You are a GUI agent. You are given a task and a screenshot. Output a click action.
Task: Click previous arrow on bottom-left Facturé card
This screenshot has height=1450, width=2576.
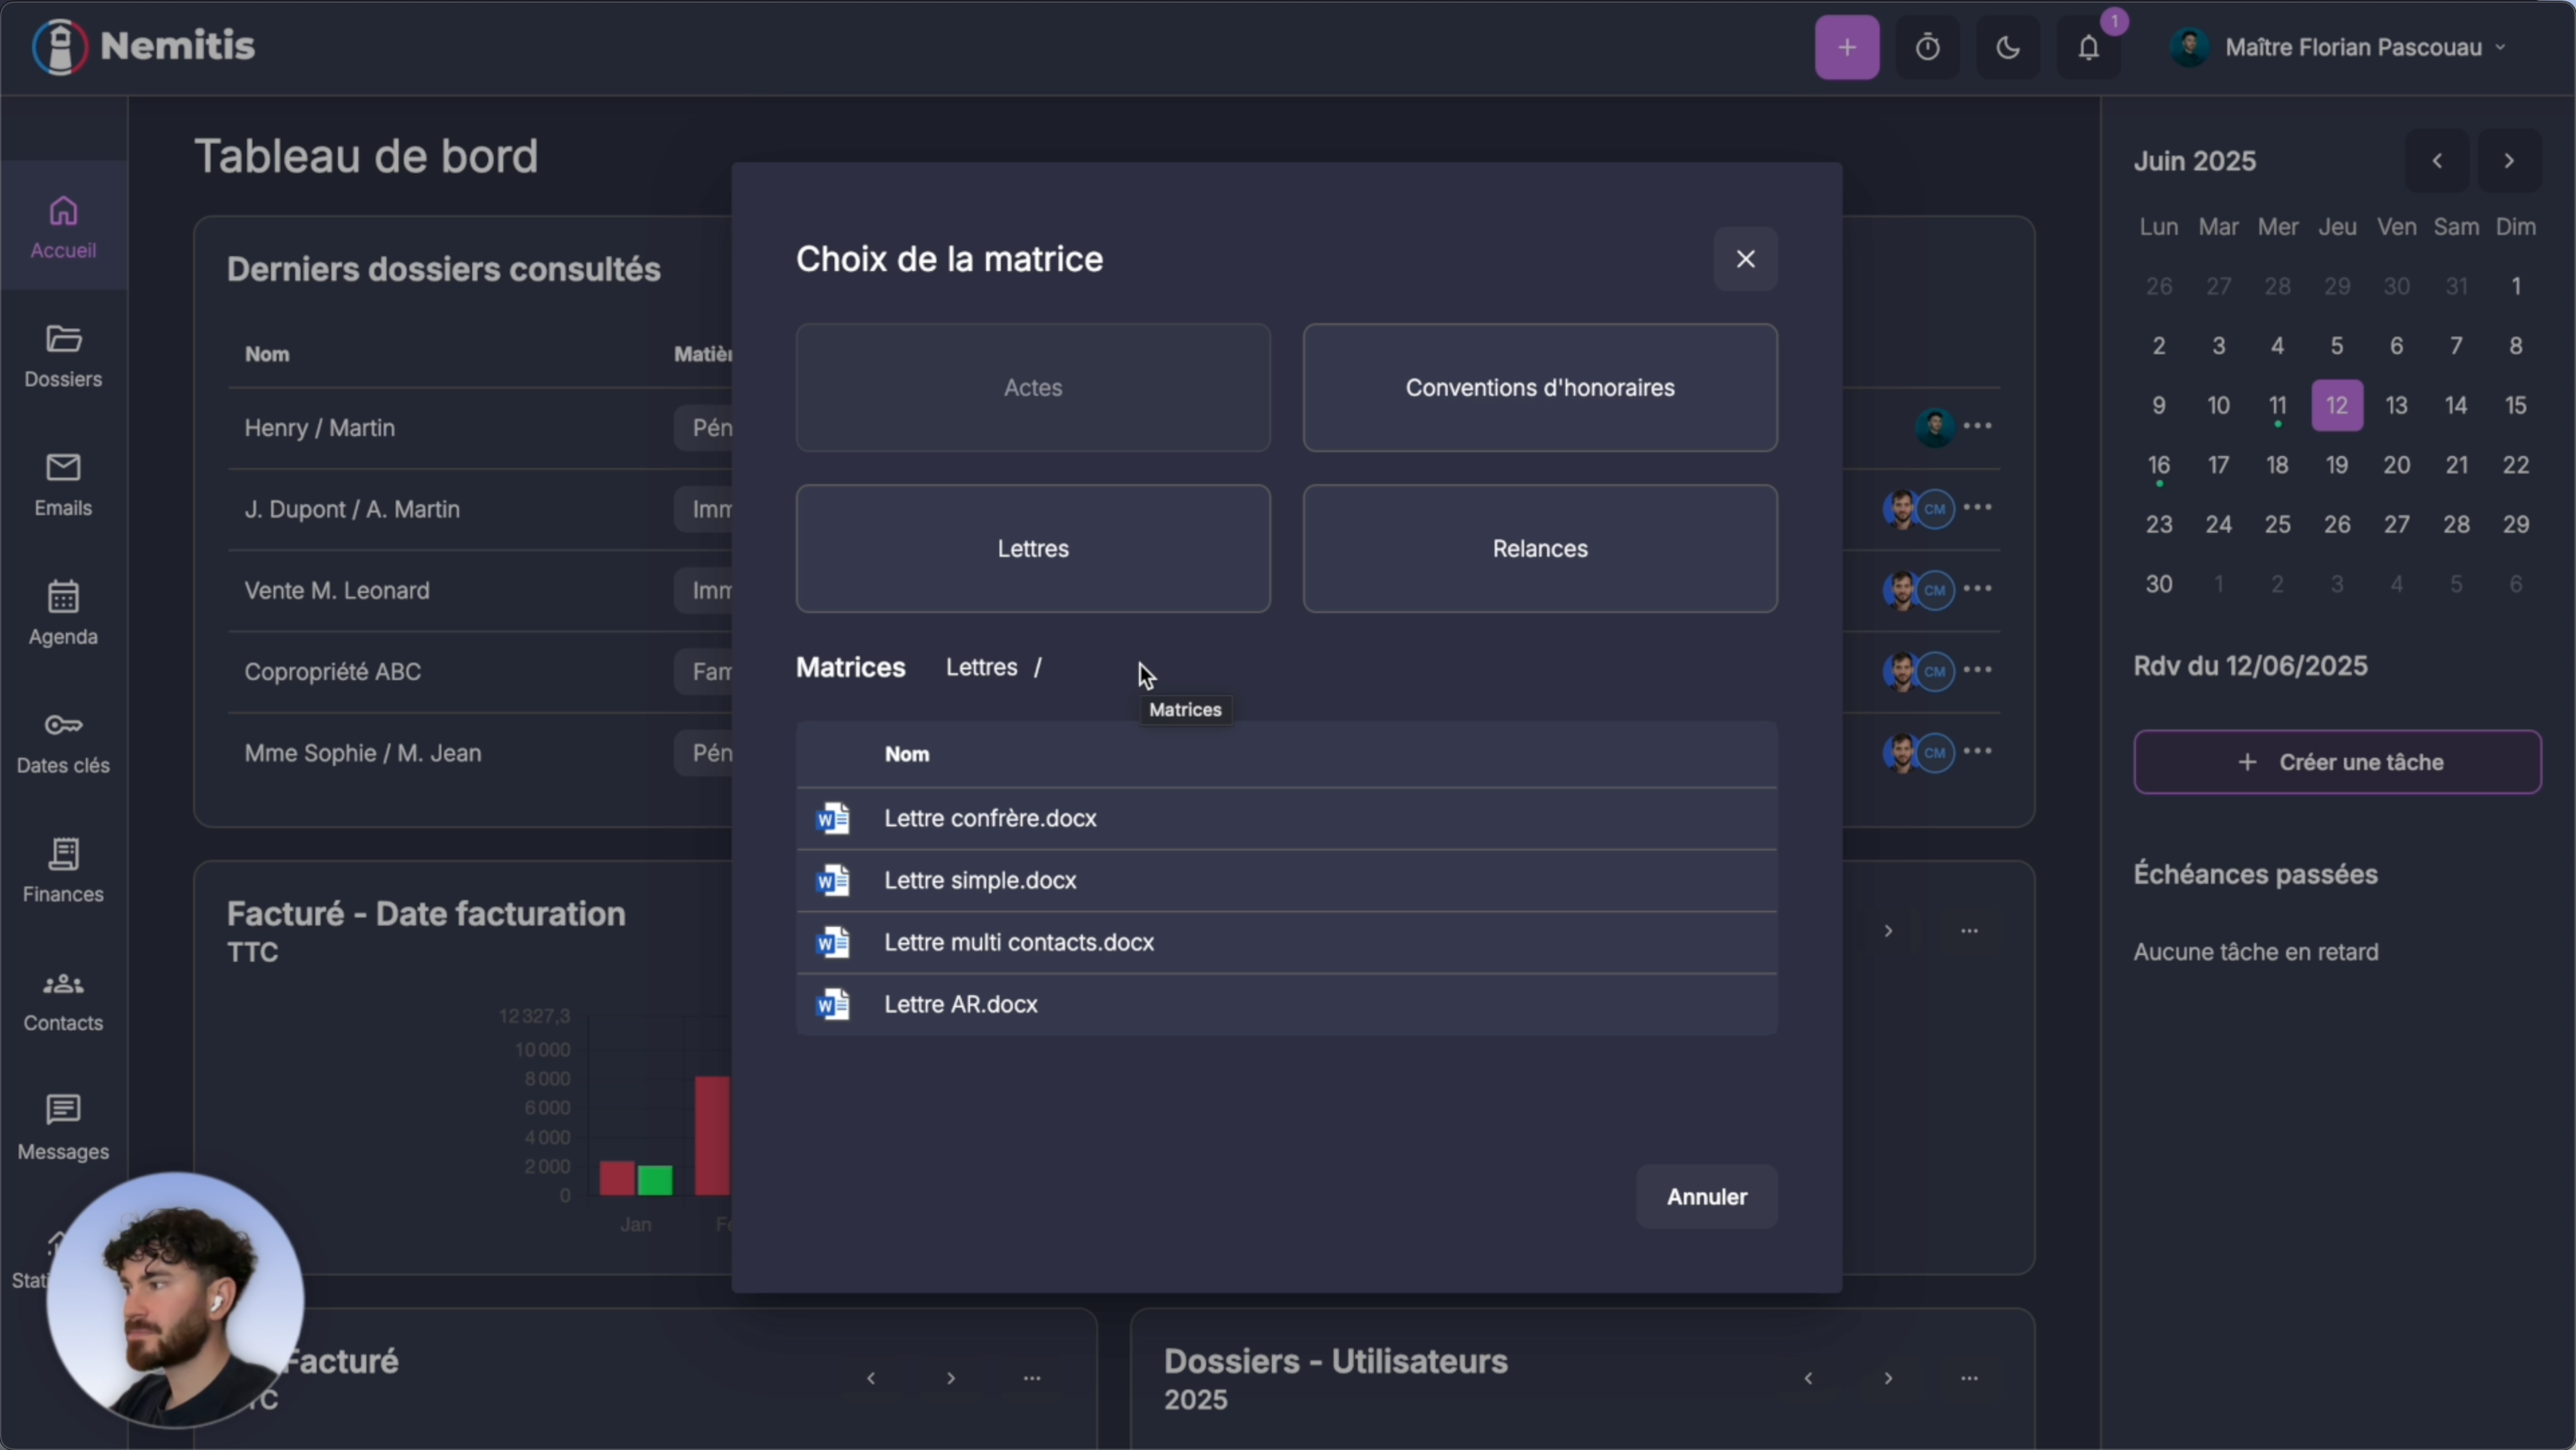[870, 1378]
